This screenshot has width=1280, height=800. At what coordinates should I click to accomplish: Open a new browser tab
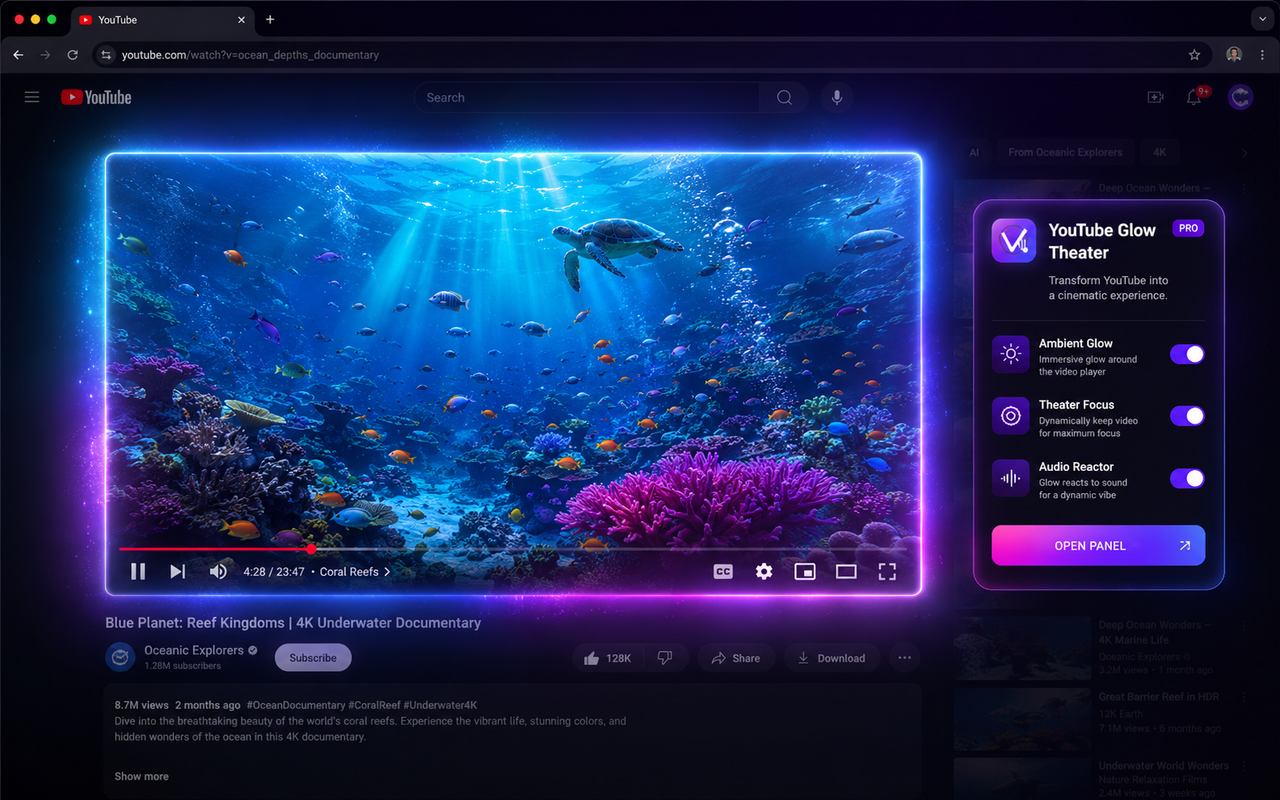tap(270, 19)
